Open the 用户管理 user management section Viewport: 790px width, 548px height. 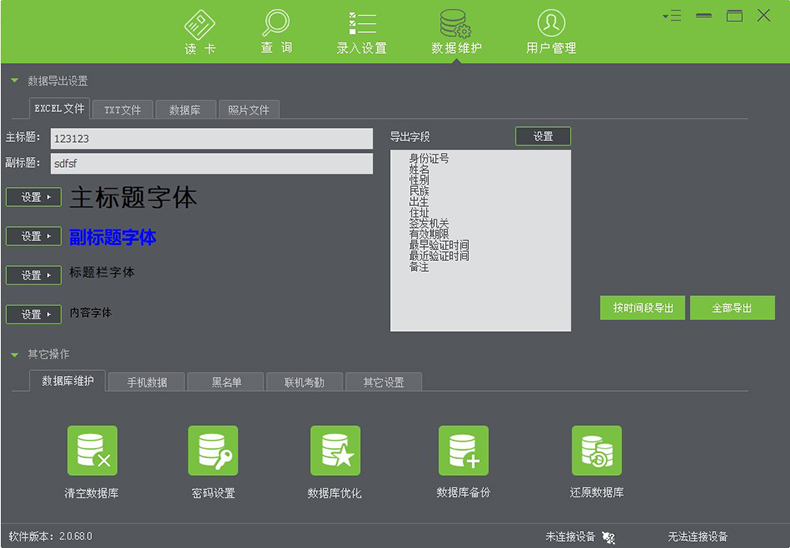(550, 30)
